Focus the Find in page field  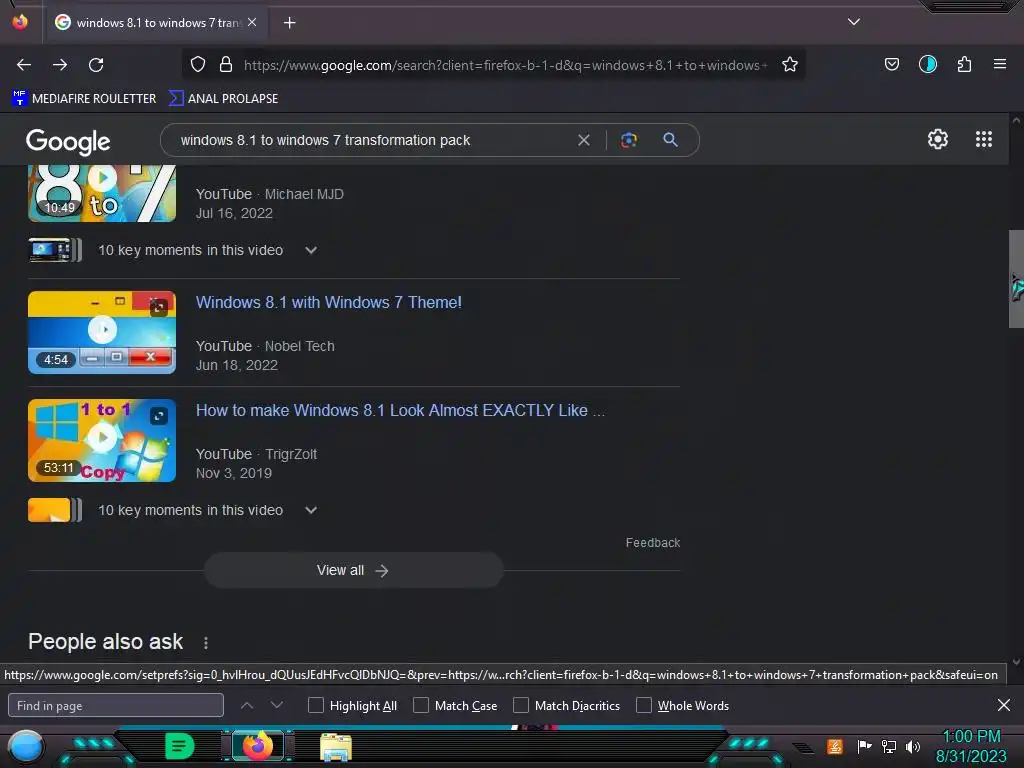pyautogui.click(x=116, y=705)
